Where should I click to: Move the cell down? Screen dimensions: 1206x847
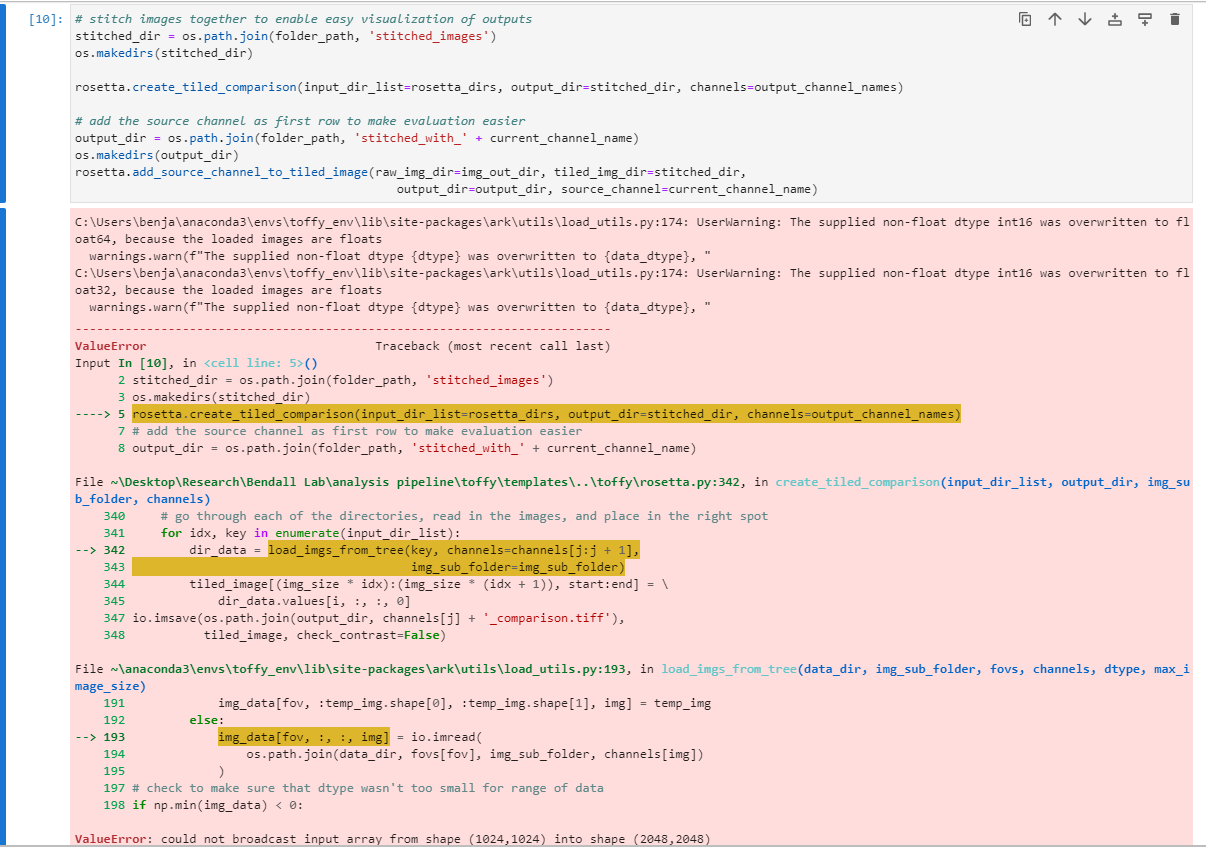tap(1084, 18)
